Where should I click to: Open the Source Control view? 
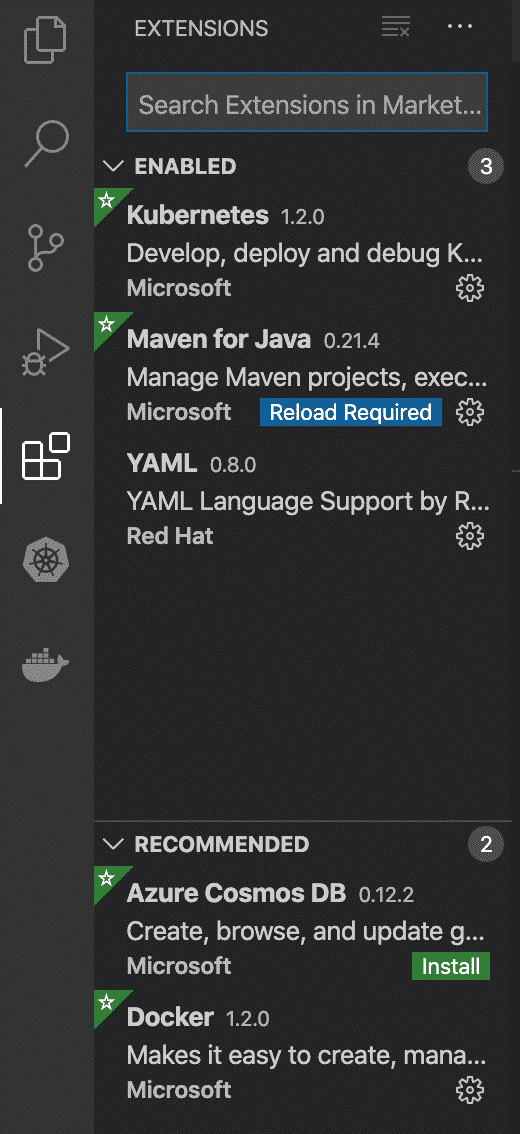(x=46, y=248)
